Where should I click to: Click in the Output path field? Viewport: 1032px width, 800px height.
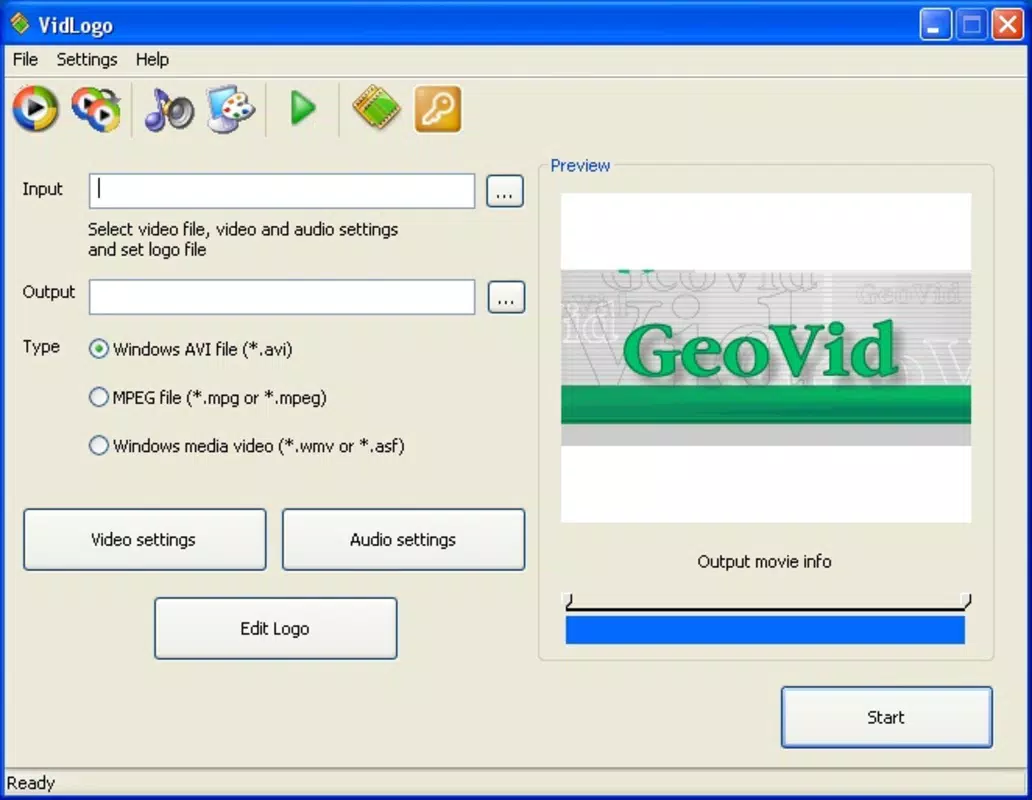(x=282, y=297)
